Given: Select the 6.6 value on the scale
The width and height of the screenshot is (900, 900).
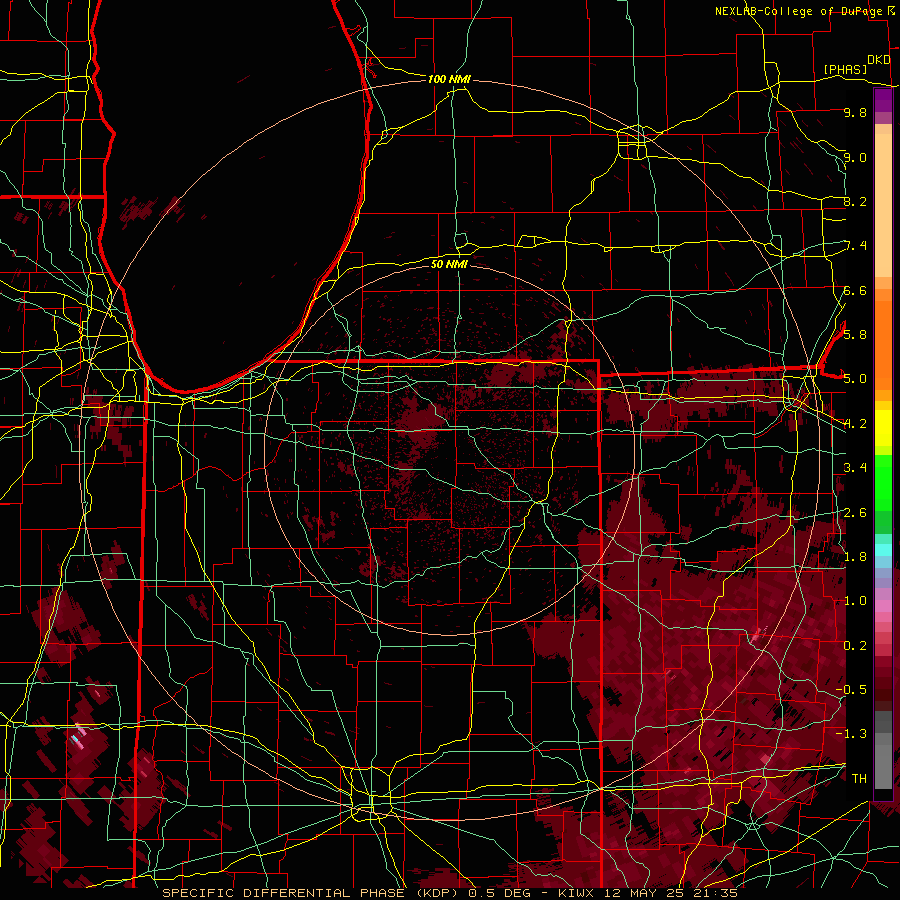Looking at the screenshot, I should (855, 290).
